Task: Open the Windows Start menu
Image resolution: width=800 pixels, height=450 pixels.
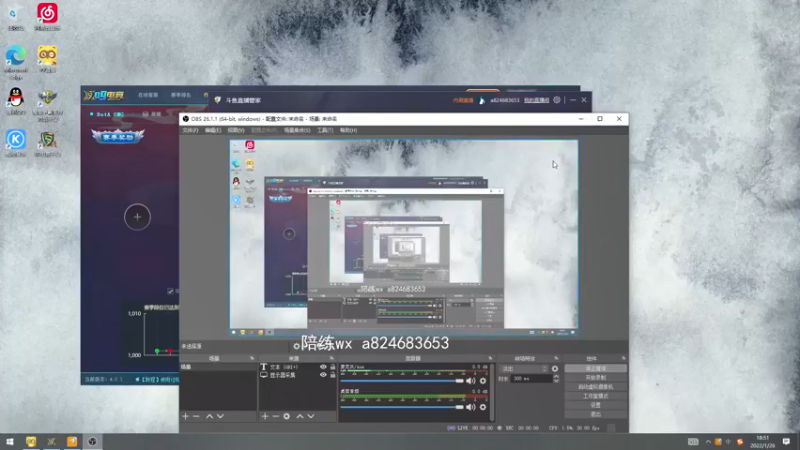Action: 10,441
